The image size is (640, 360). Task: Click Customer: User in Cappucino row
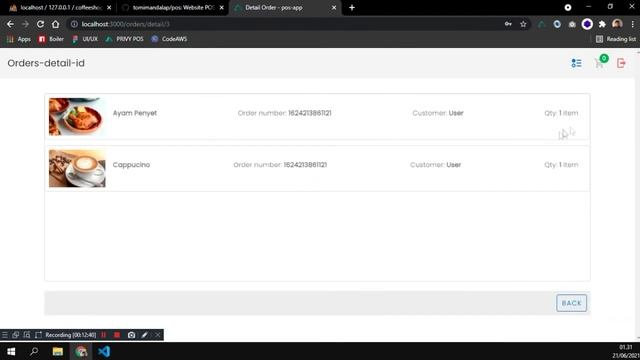point(435,165)
